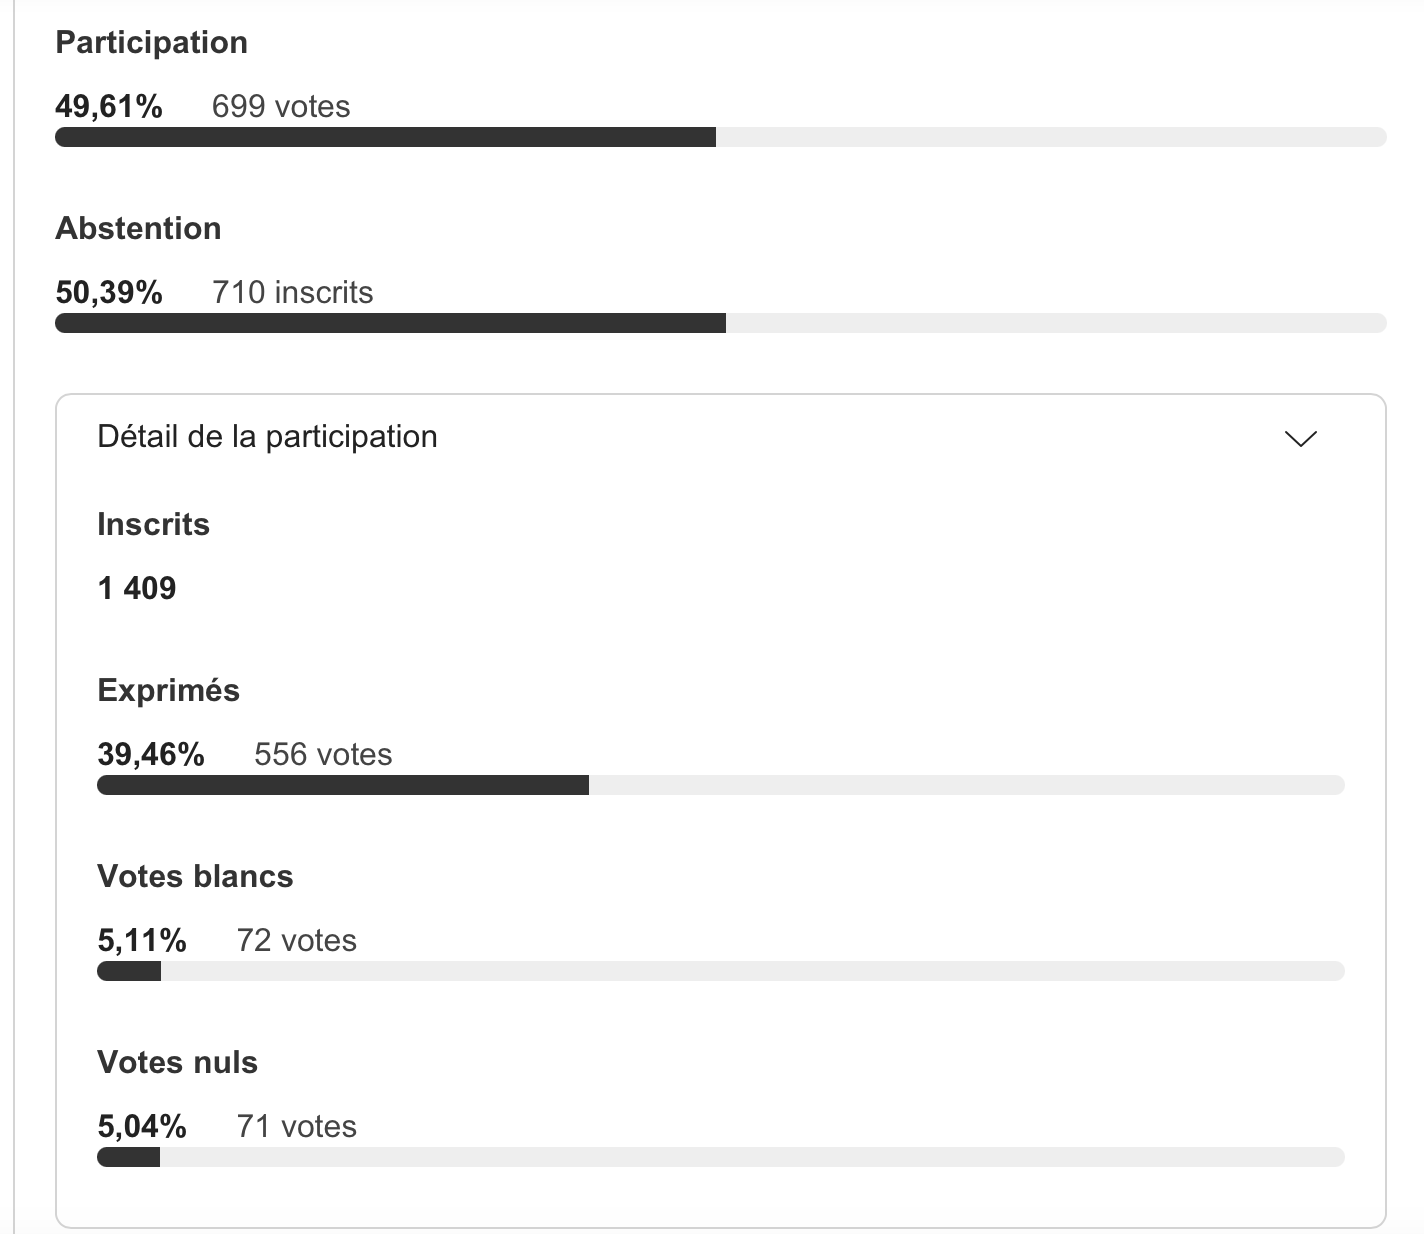Click the 699 votes label
The height and width of the screenshot is (1234, 1424).
pos(281,106)
